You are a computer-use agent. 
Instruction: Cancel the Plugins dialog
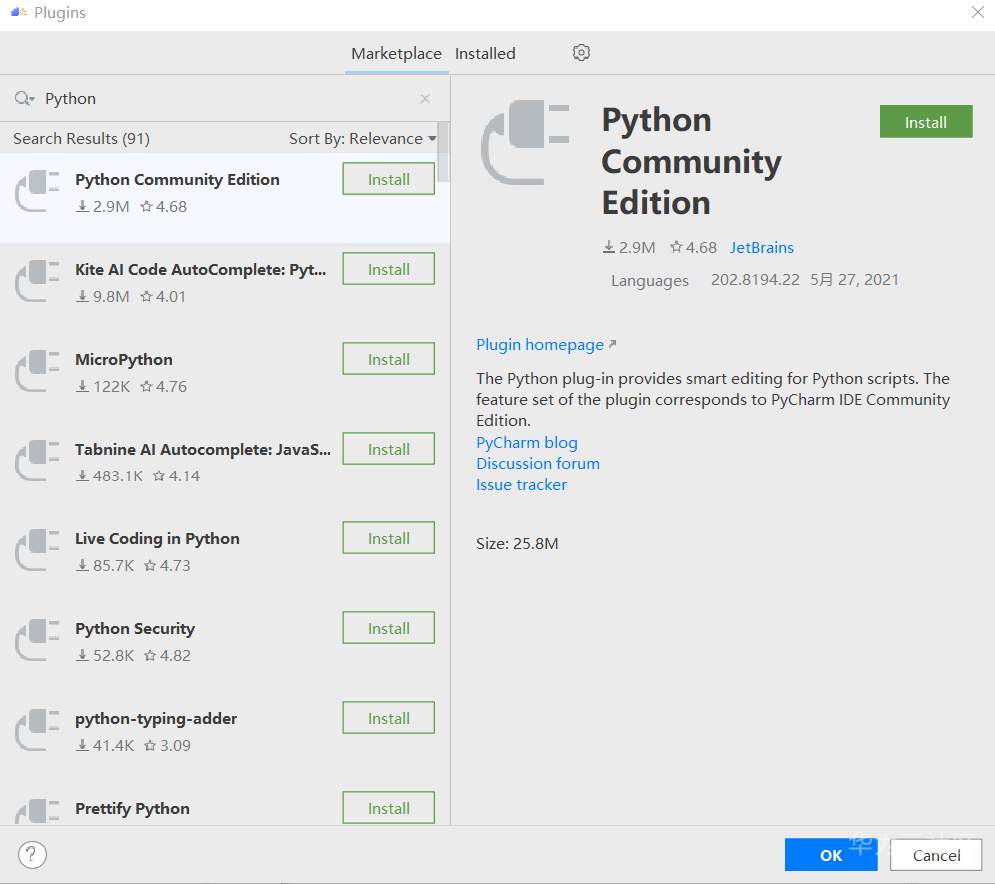point(936,855)
